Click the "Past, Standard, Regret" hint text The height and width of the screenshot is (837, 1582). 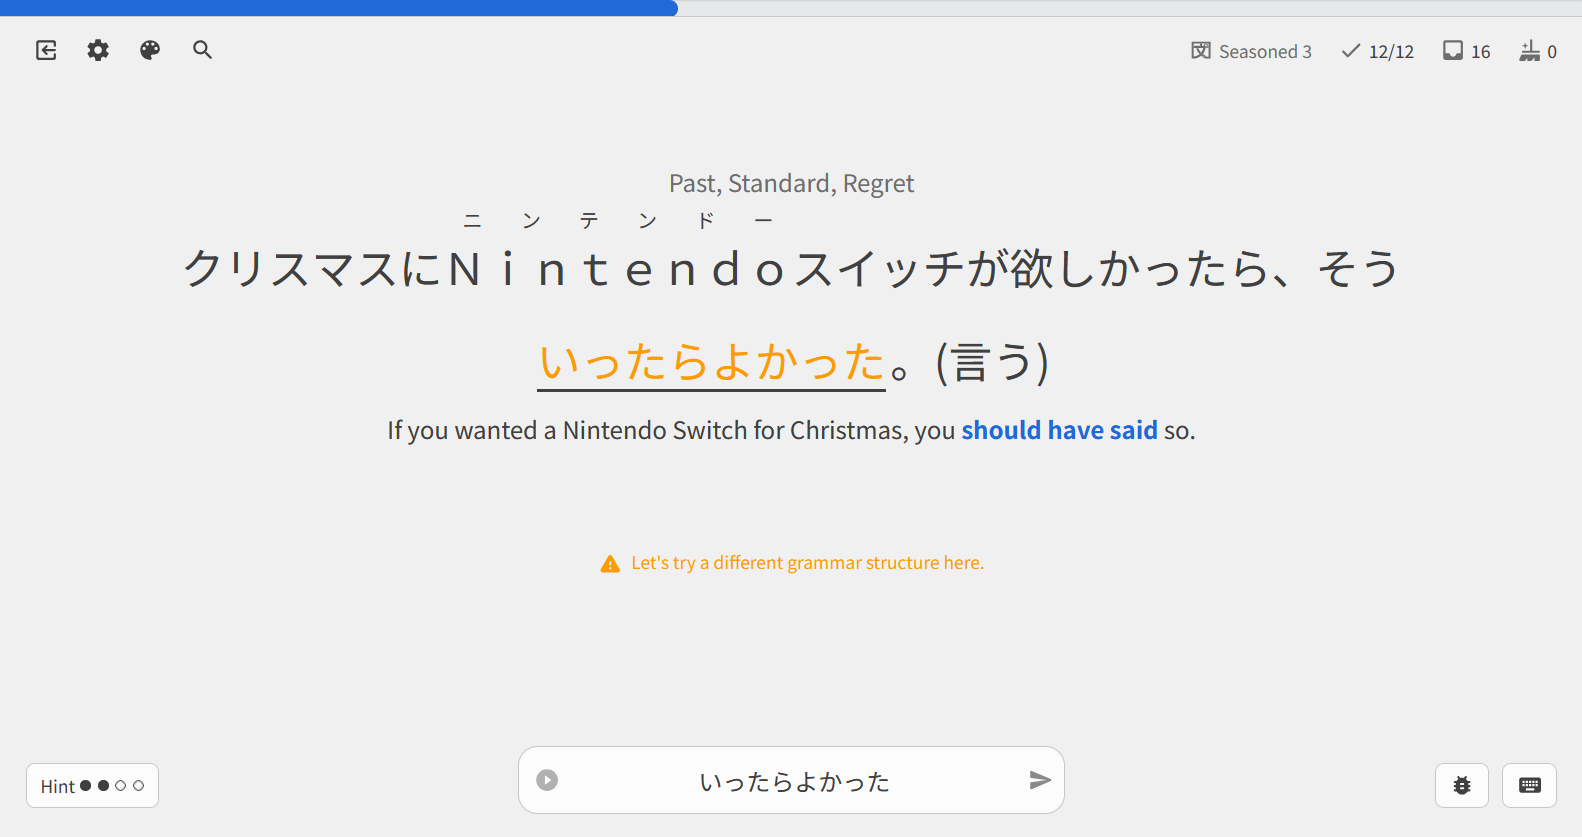pos(791,184)
